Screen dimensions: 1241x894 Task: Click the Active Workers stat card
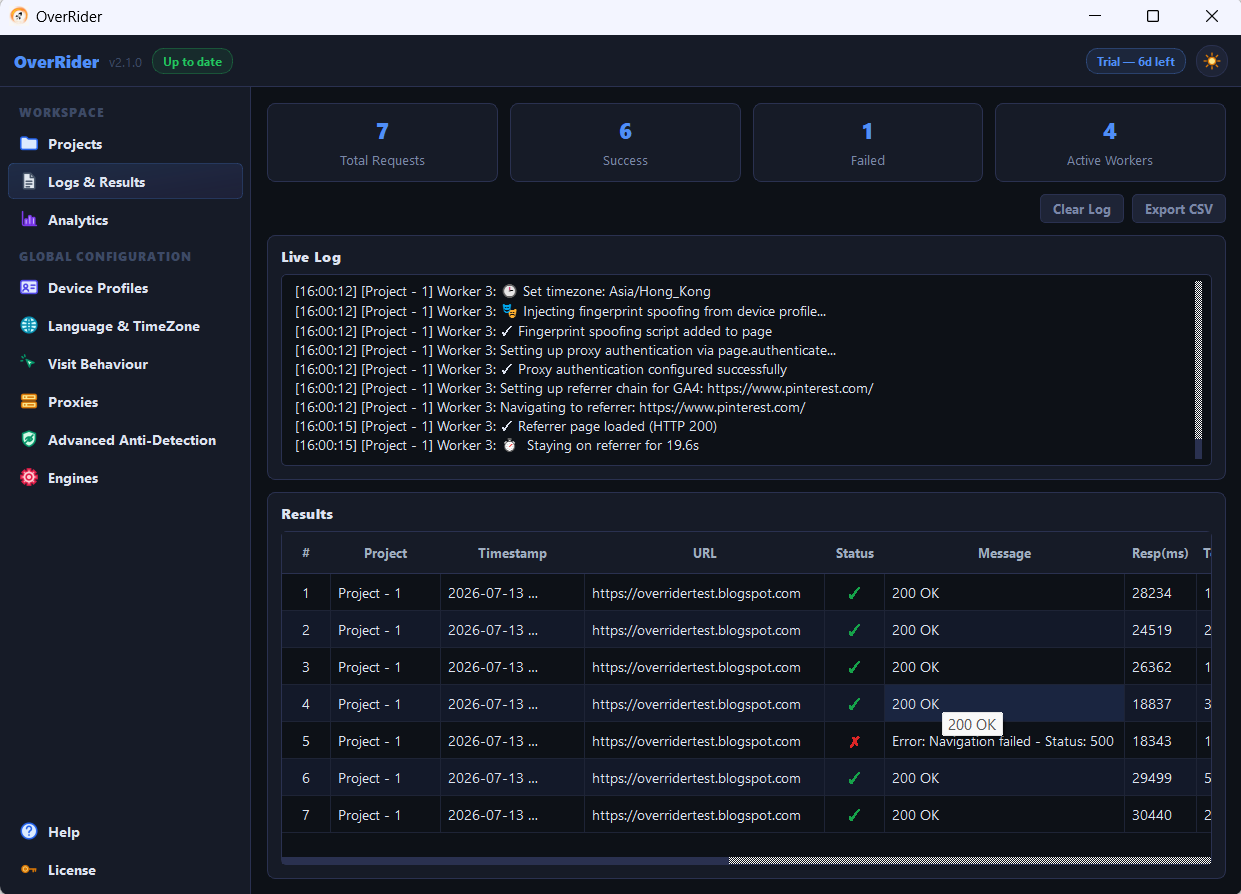click(x=1110, y=143)
